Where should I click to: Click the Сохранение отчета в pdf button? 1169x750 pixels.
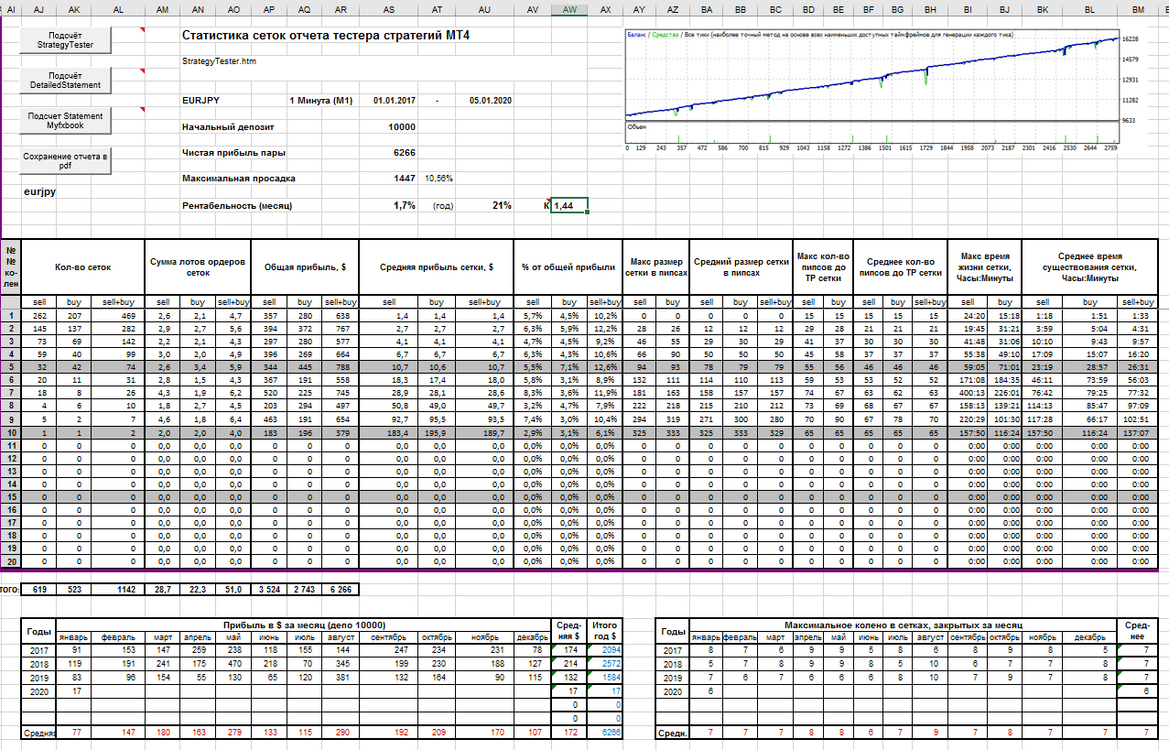tap(66, 161)
